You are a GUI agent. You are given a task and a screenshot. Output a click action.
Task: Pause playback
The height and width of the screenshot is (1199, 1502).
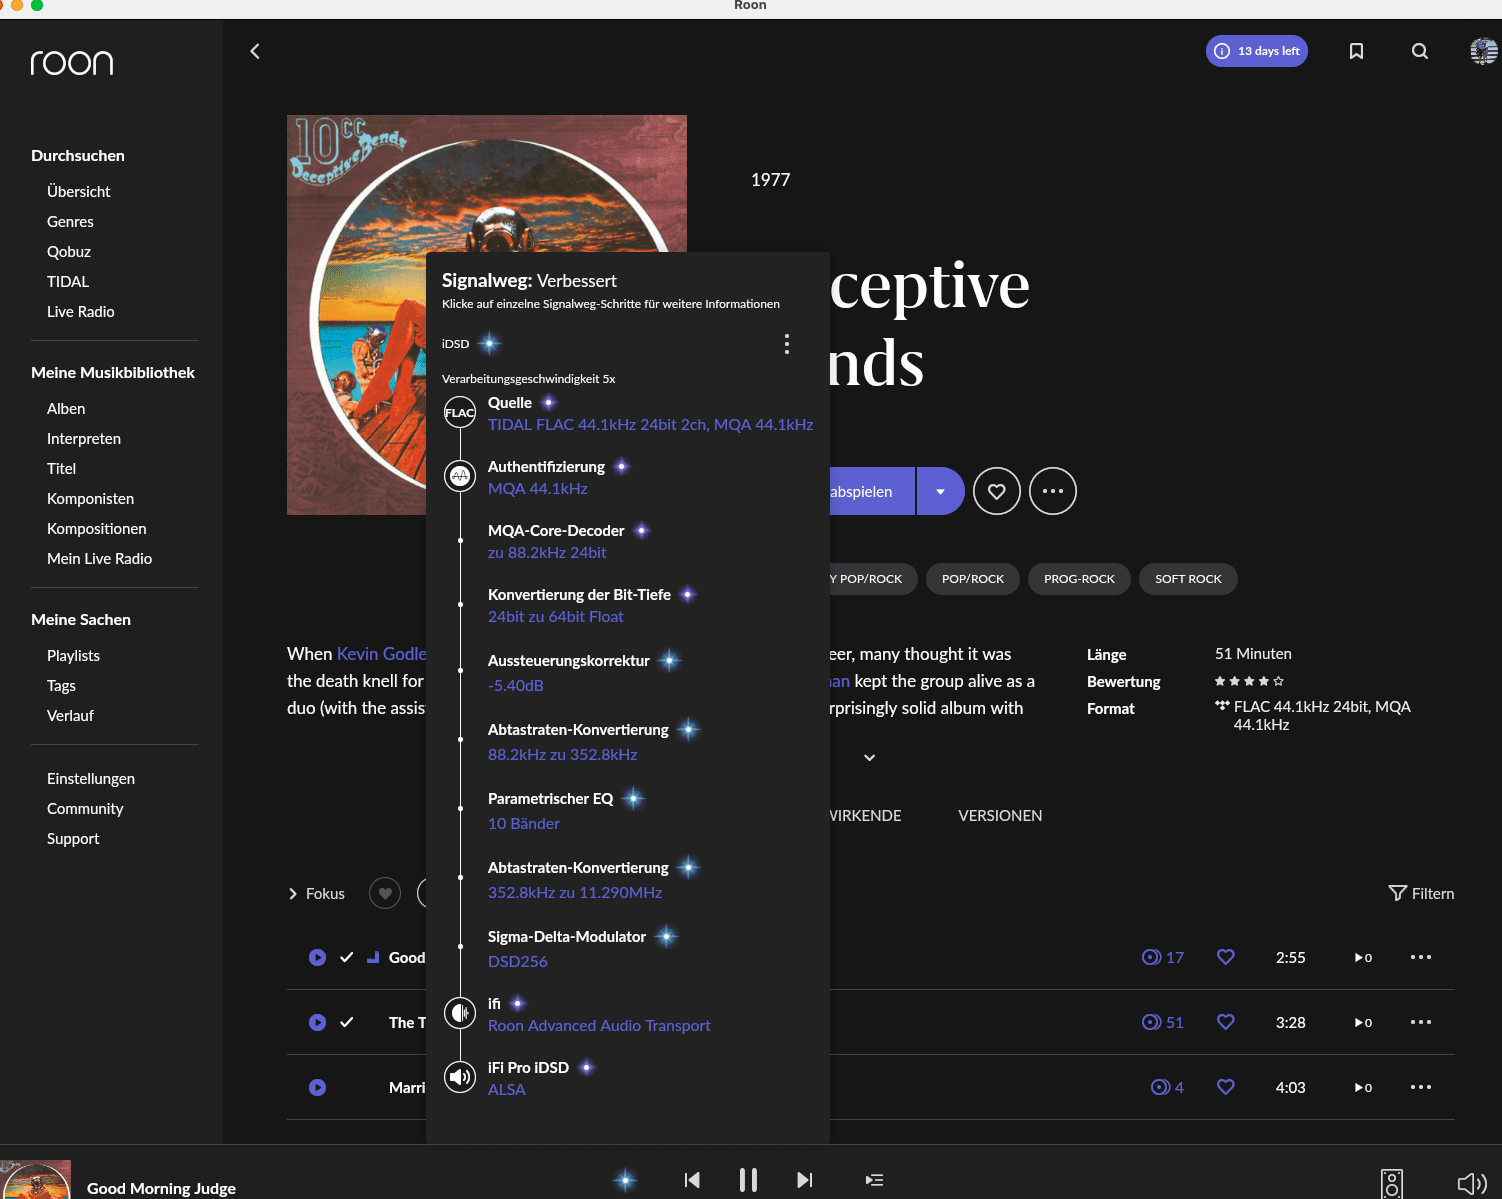(748, 1180)
